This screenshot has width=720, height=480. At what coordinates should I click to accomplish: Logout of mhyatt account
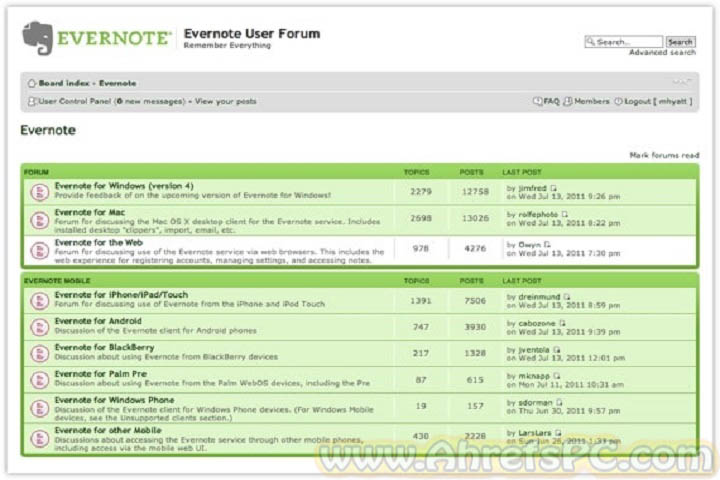[658, 101]
